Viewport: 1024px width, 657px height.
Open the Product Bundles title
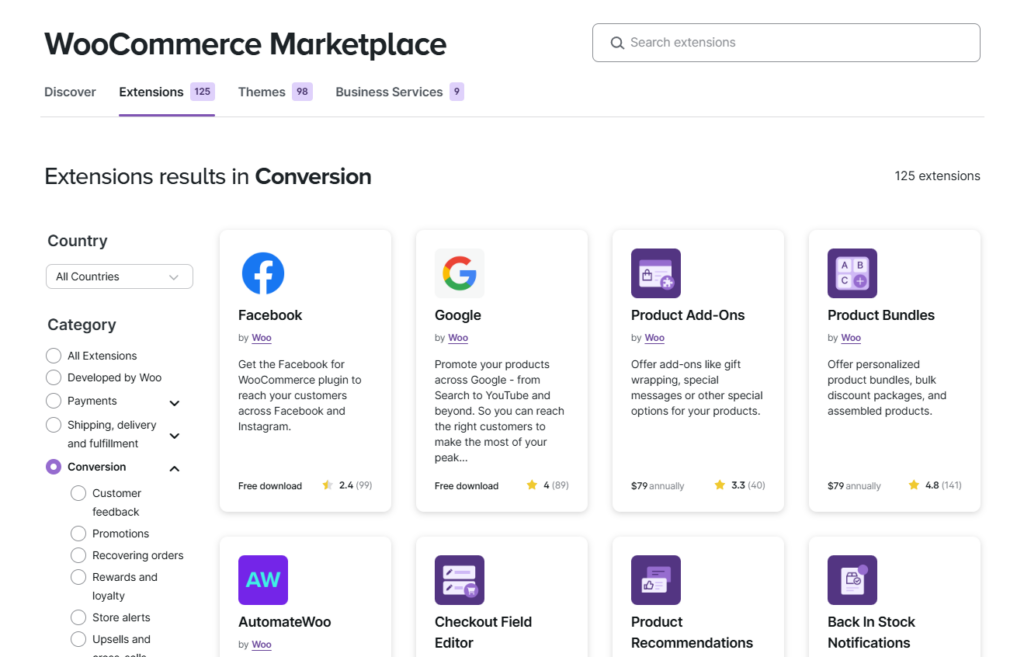pyautogui.click(x=881, y=315)
